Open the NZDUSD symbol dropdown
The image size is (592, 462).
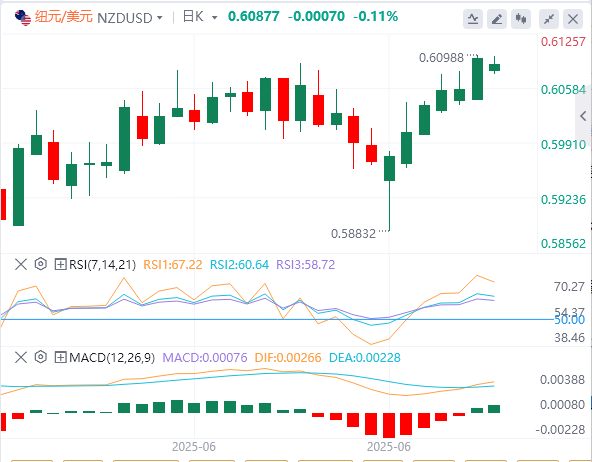(x=130, y=18)
